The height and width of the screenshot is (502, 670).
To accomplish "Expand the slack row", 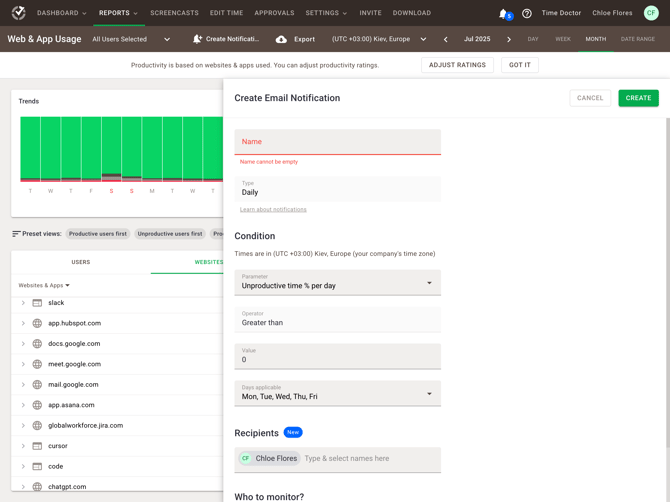I will [x=23, y=303].
